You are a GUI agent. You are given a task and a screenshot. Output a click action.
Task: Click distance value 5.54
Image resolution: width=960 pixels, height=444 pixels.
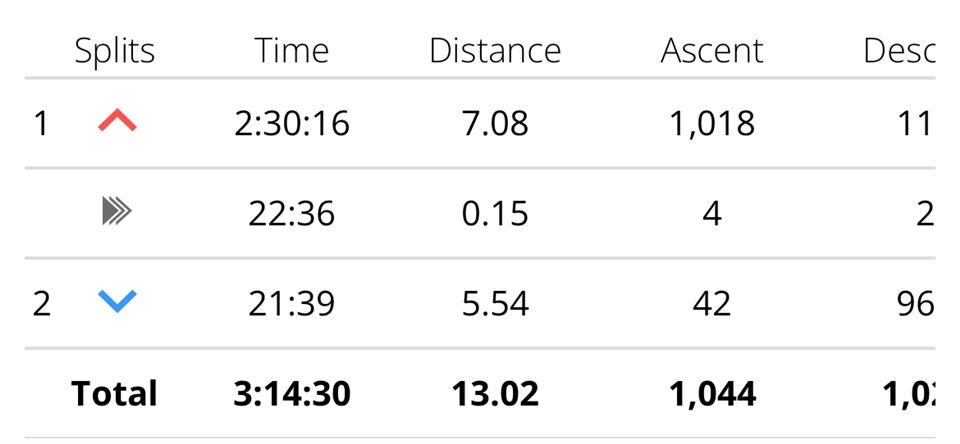495,304
